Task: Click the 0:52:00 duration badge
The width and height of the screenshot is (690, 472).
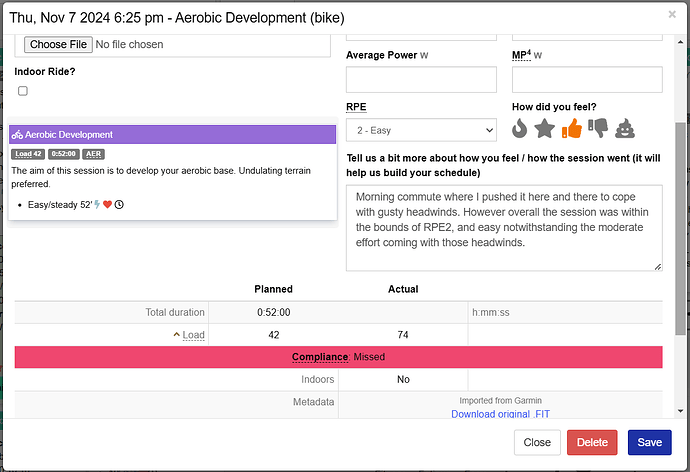Action: pyautogui.click(x=63, y=154)
